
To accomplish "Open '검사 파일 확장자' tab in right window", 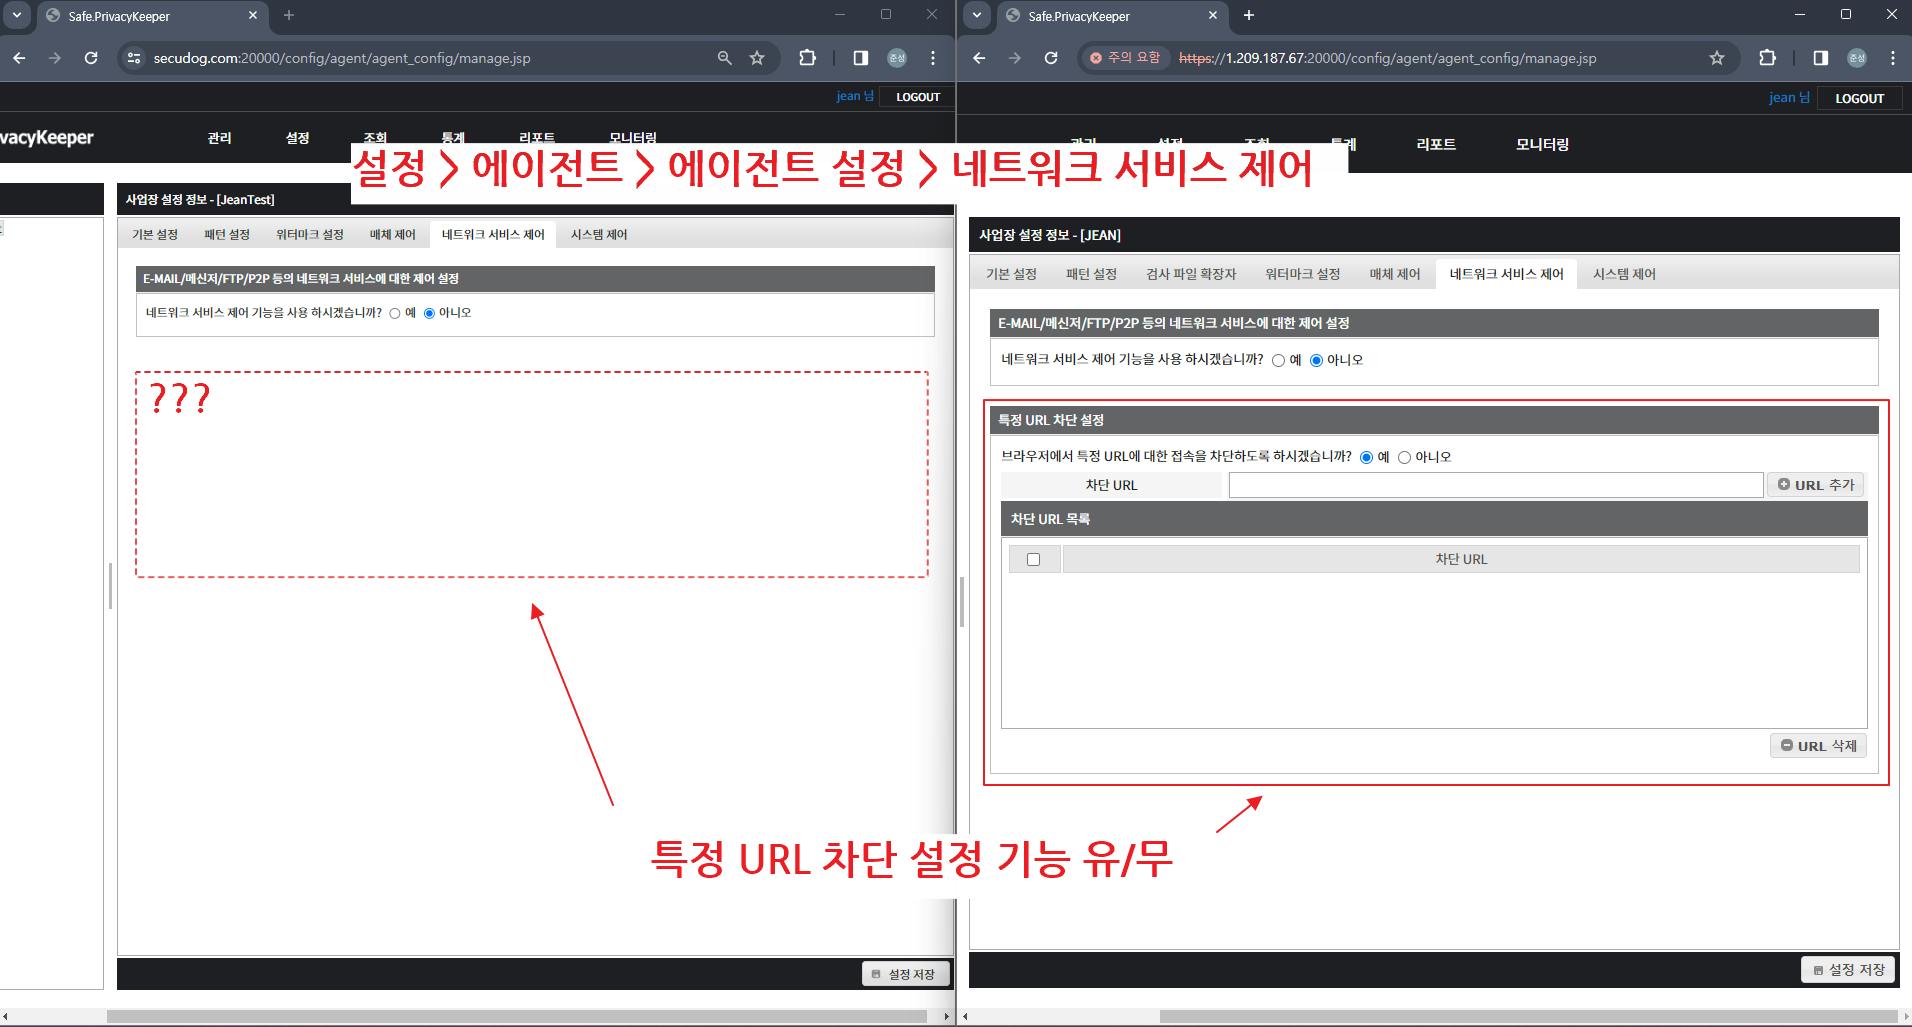I will pyautogui.click(x=1191, y=274).
